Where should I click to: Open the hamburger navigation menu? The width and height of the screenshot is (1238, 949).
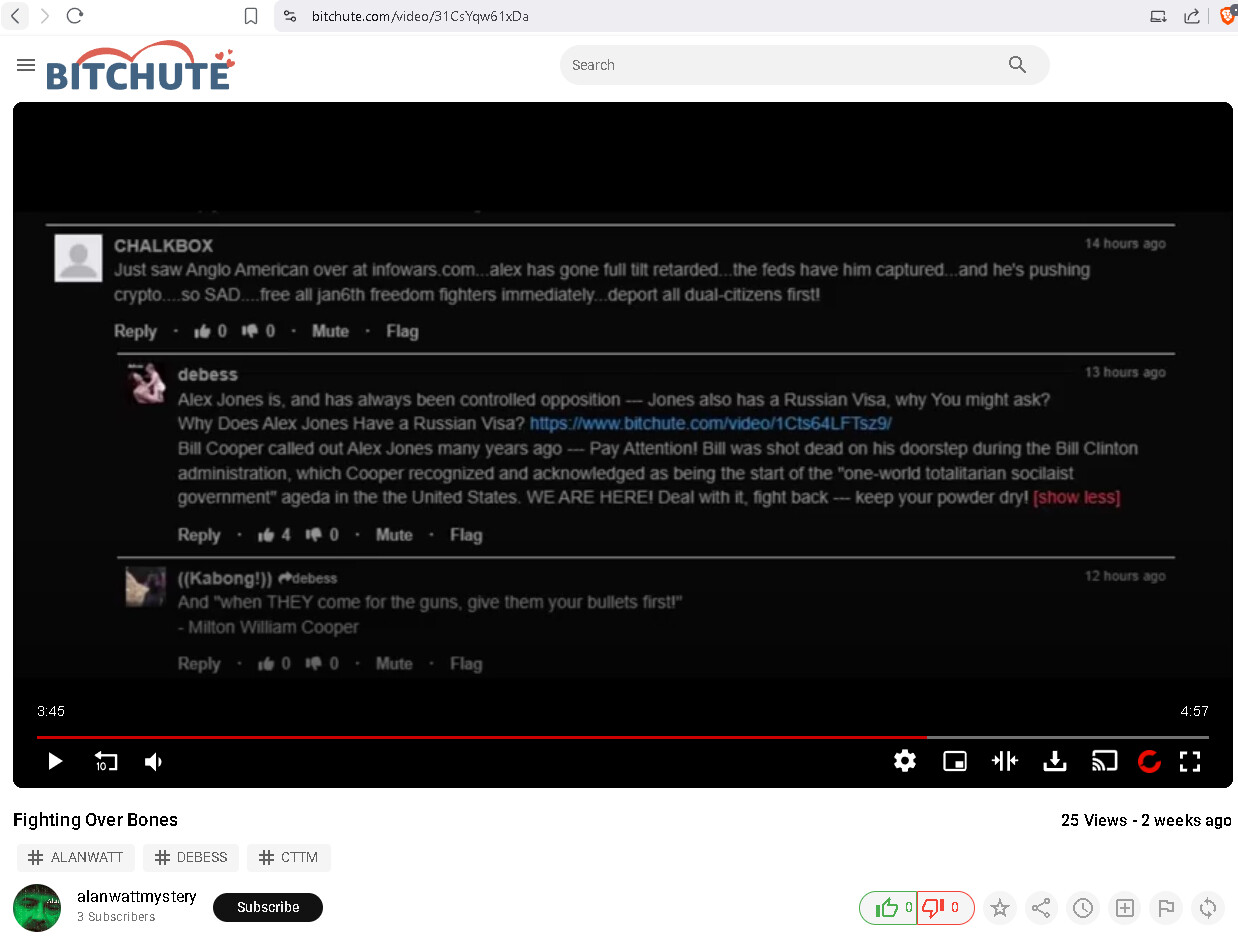click(26, 65)
